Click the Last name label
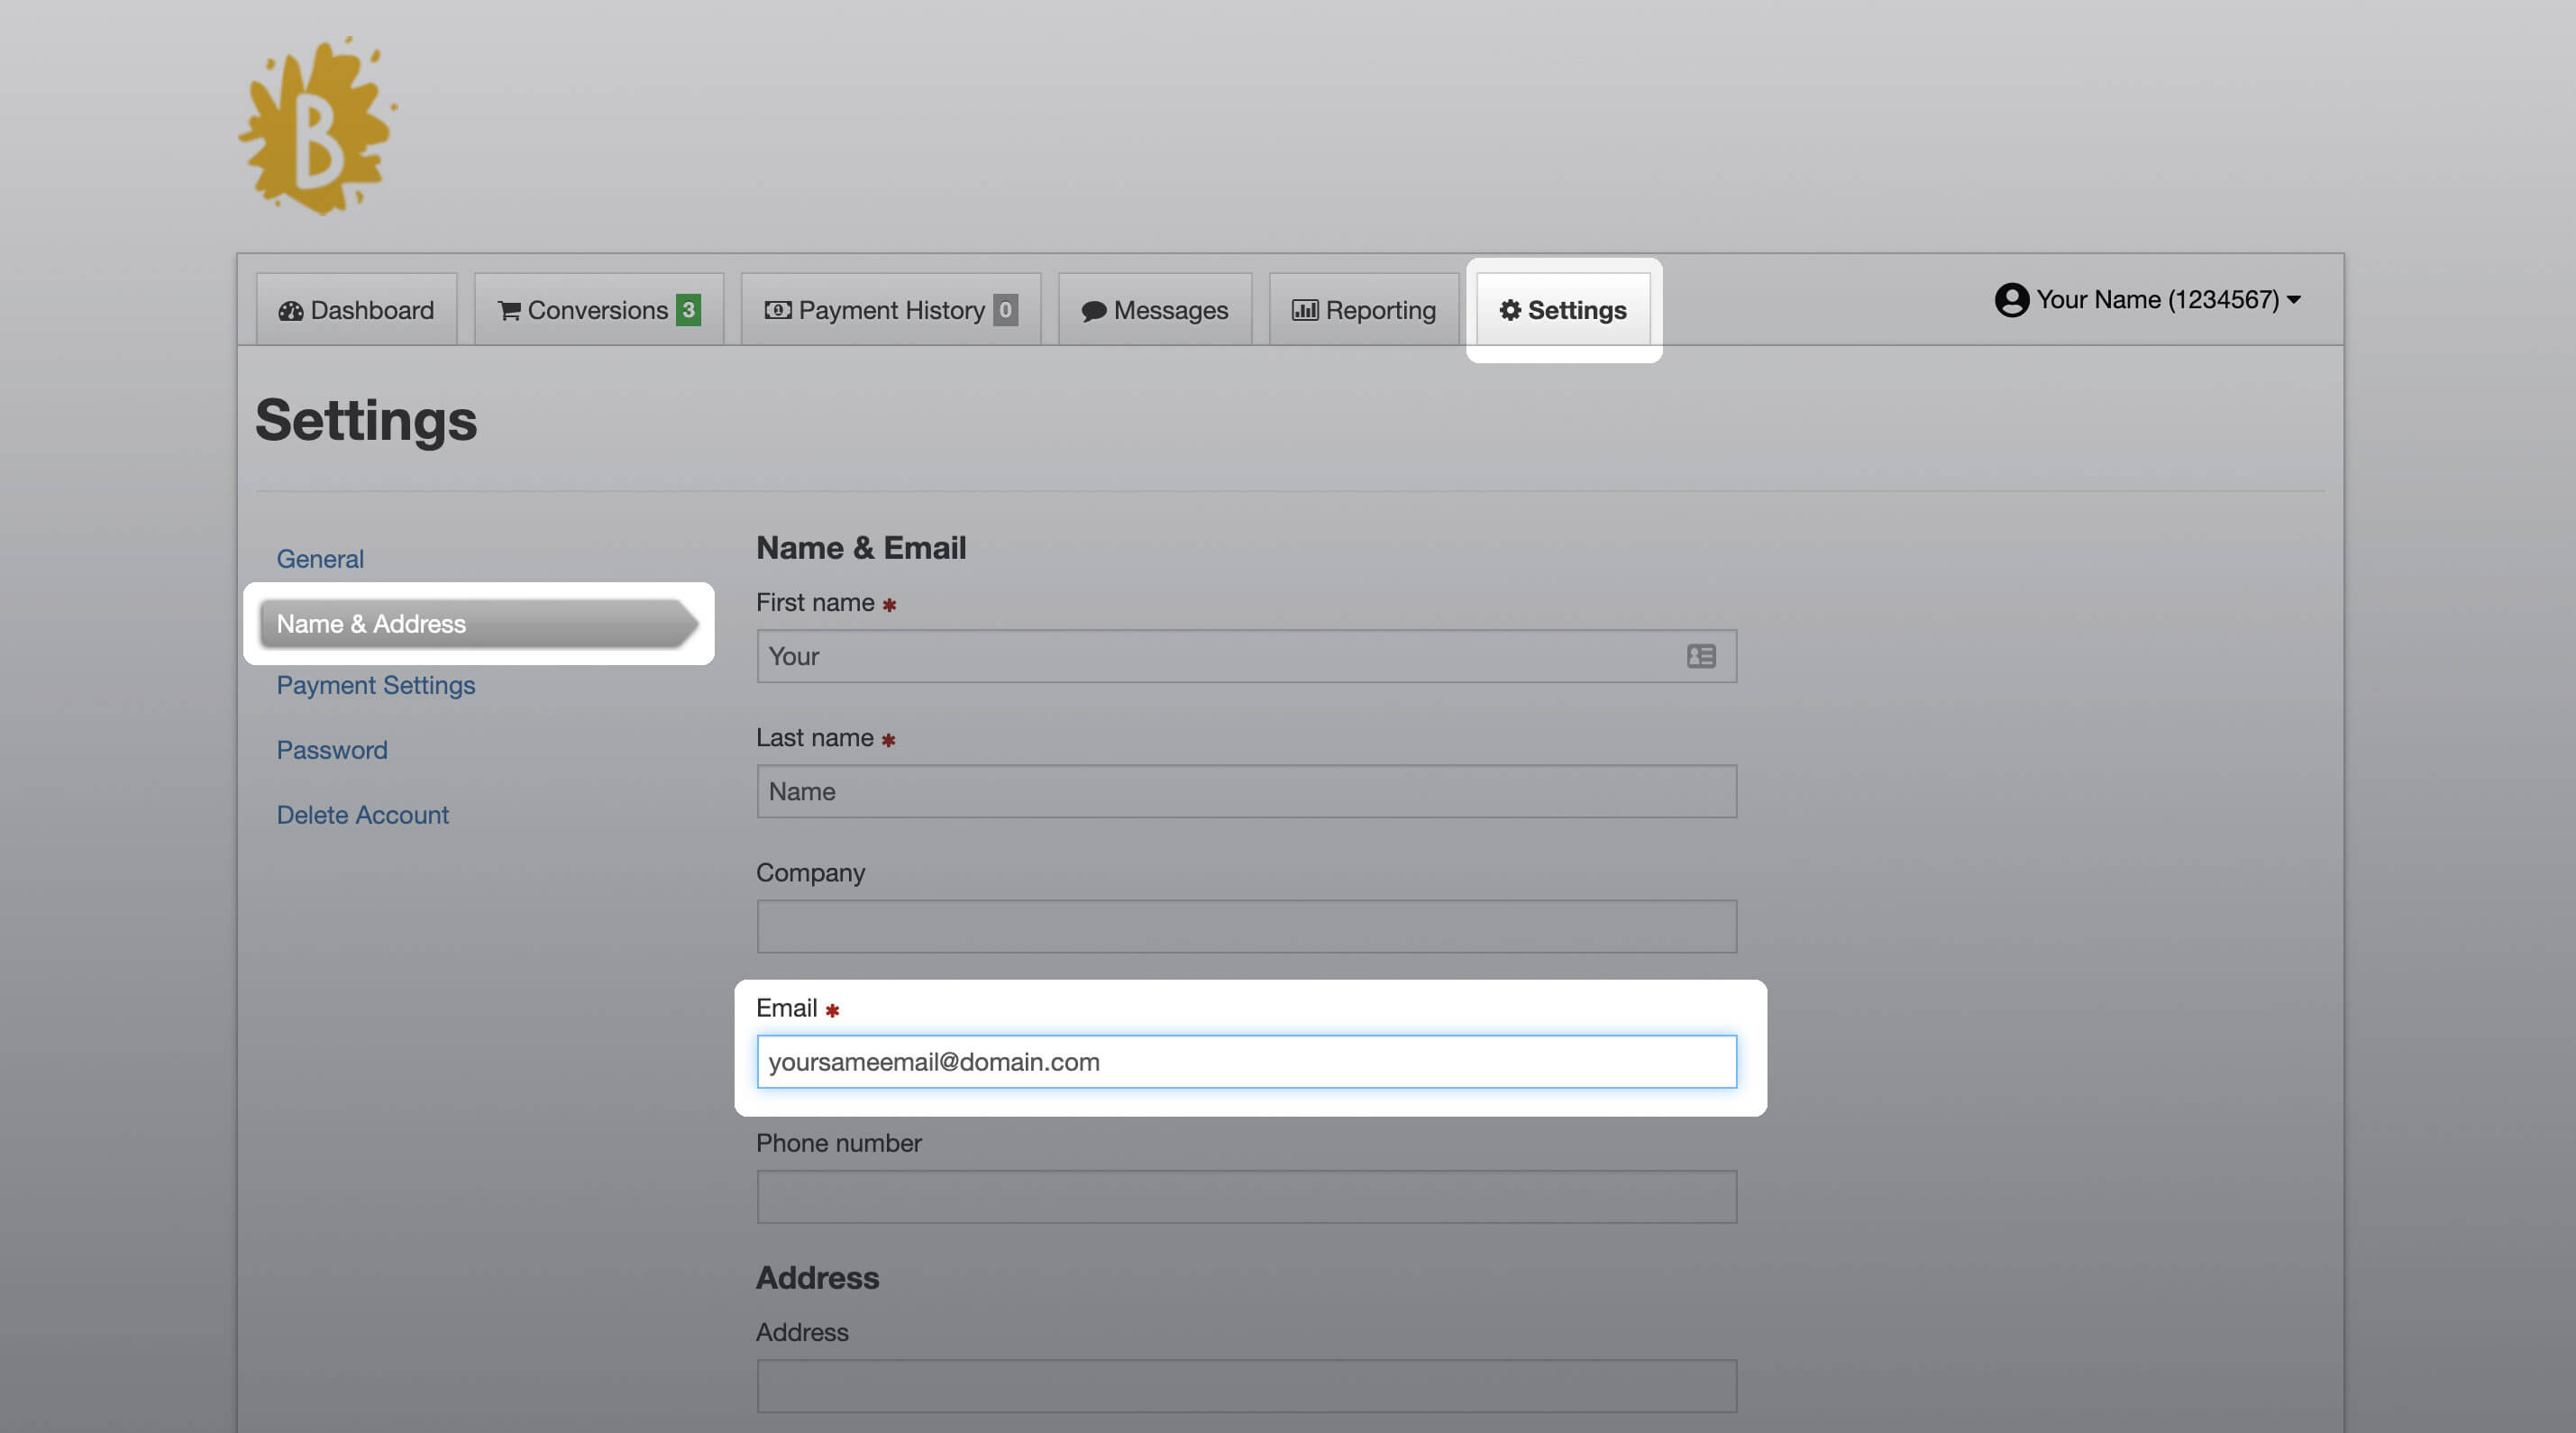Screen dimensions: 2576x1433 [x=815, y=737]
